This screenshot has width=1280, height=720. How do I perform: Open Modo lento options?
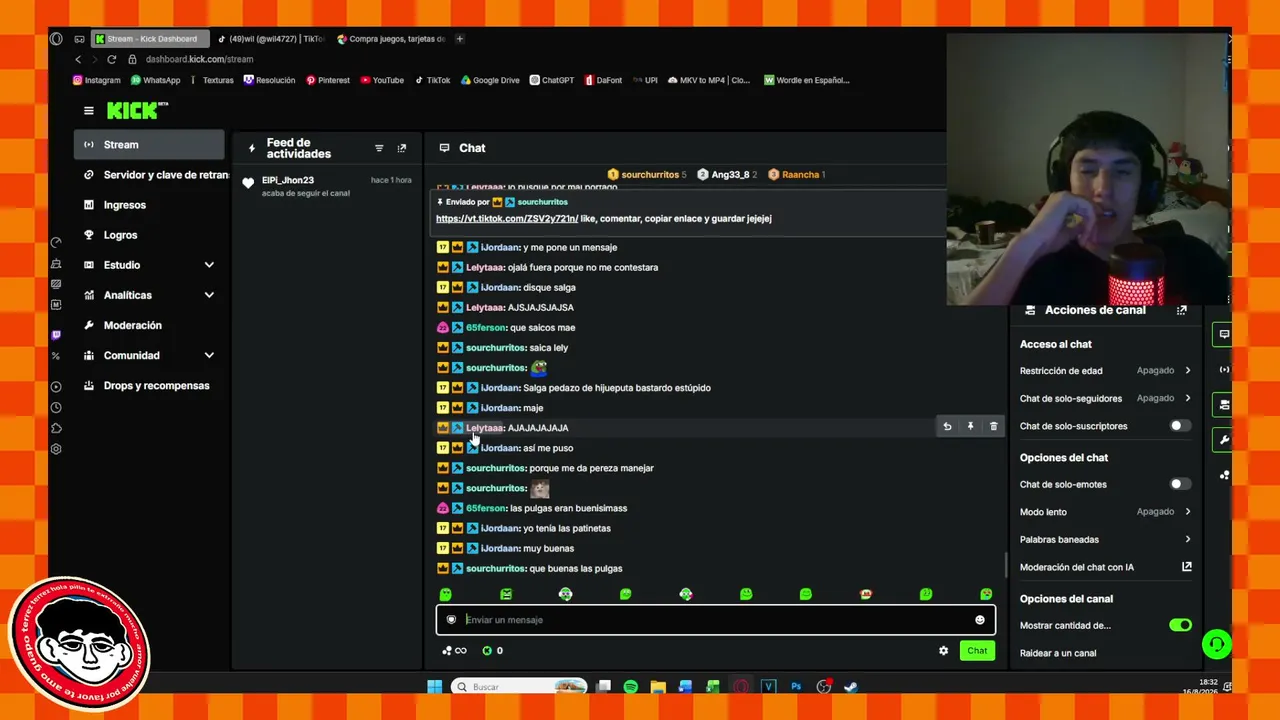(x=1106, y=512)
